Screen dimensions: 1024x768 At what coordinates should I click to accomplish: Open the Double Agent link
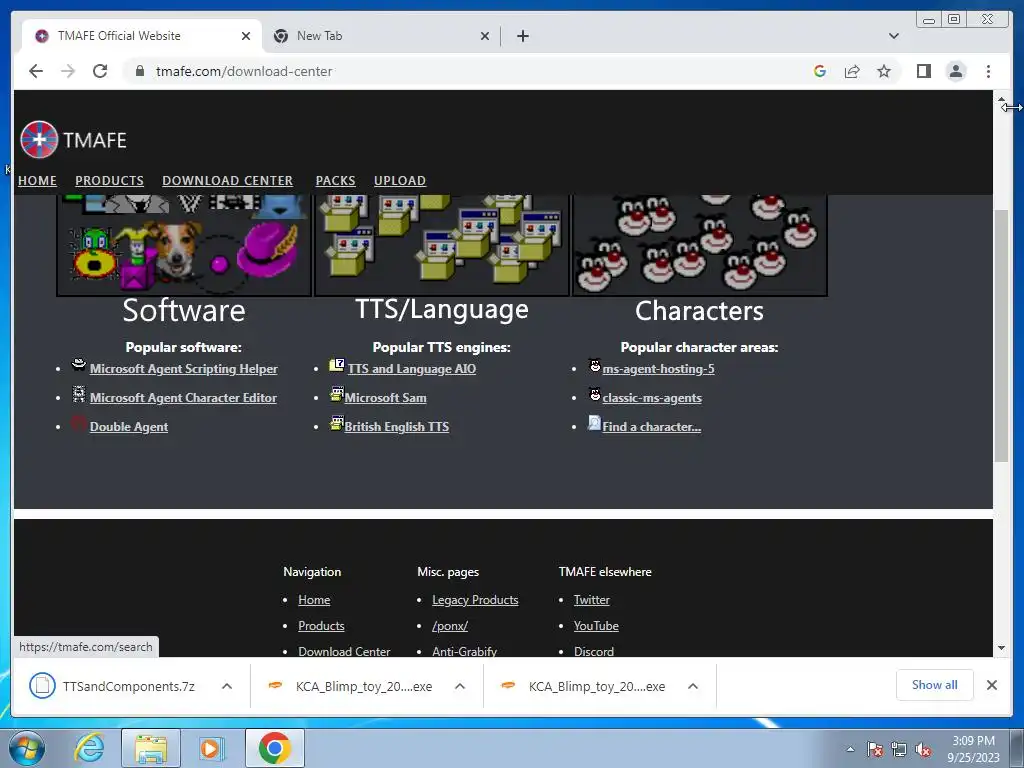point(129,426)
